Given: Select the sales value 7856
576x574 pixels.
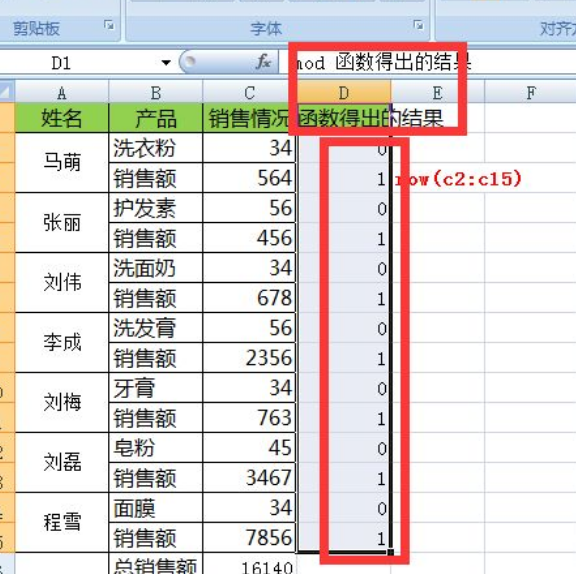Looking at the screenshot, I should 249,537.
